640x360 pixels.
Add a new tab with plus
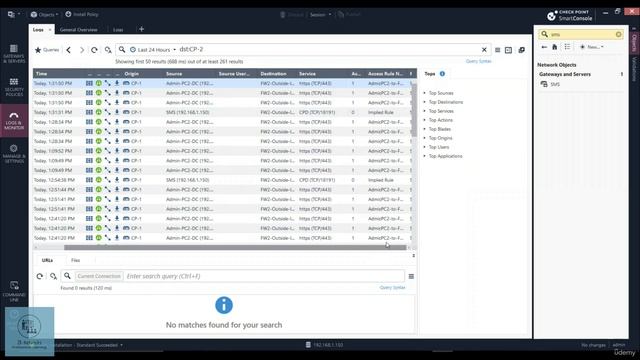click(141, 29)
